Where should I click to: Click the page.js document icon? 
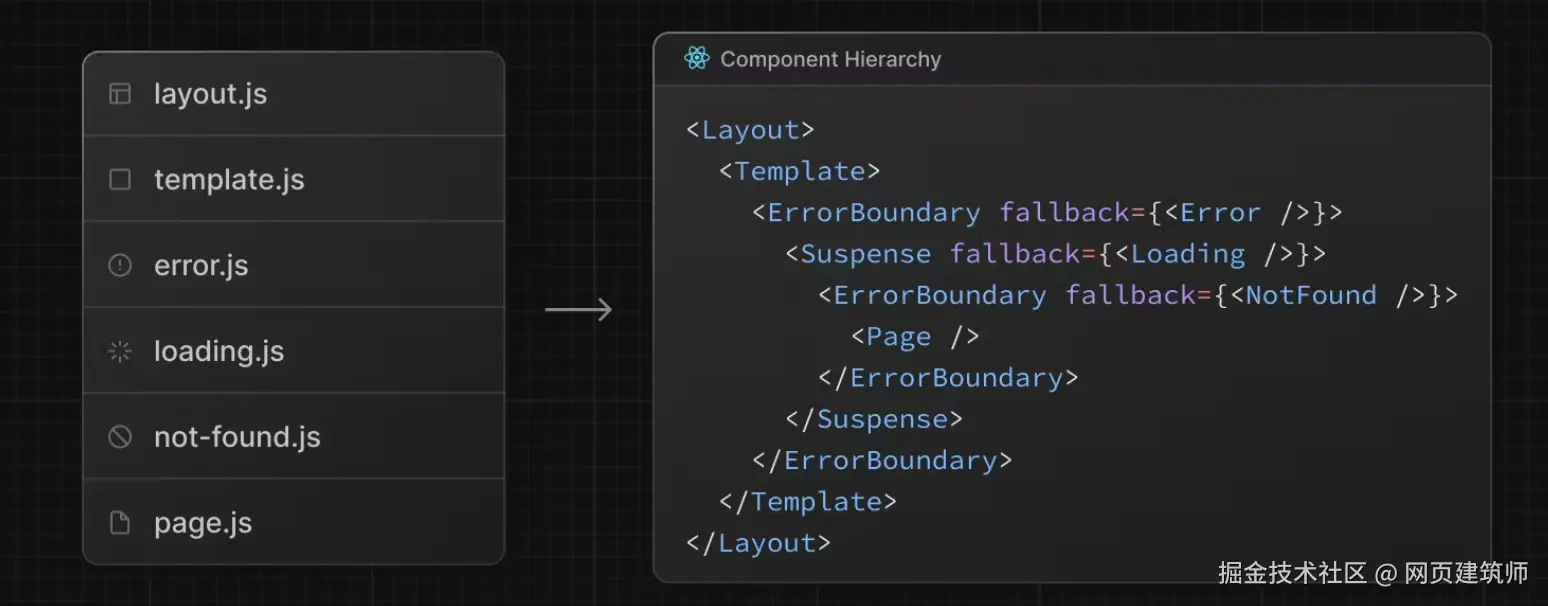point(120,523)
